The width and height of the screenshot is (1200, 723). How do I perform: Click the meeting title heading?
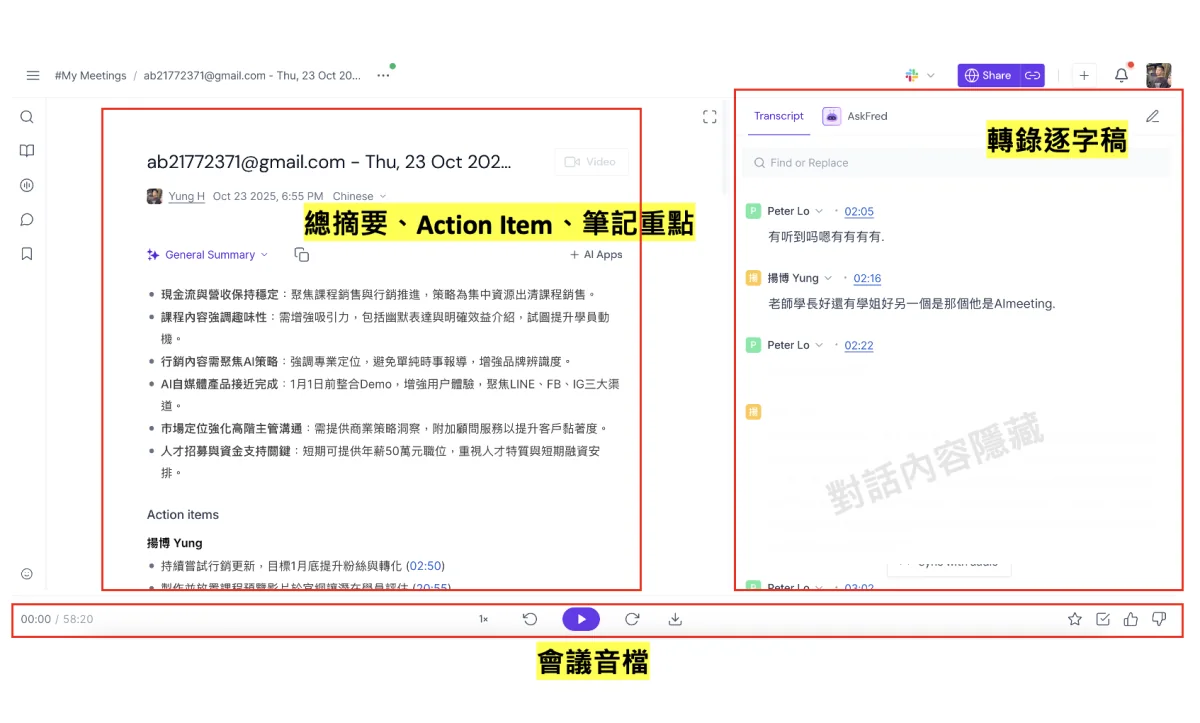[328, 161]
